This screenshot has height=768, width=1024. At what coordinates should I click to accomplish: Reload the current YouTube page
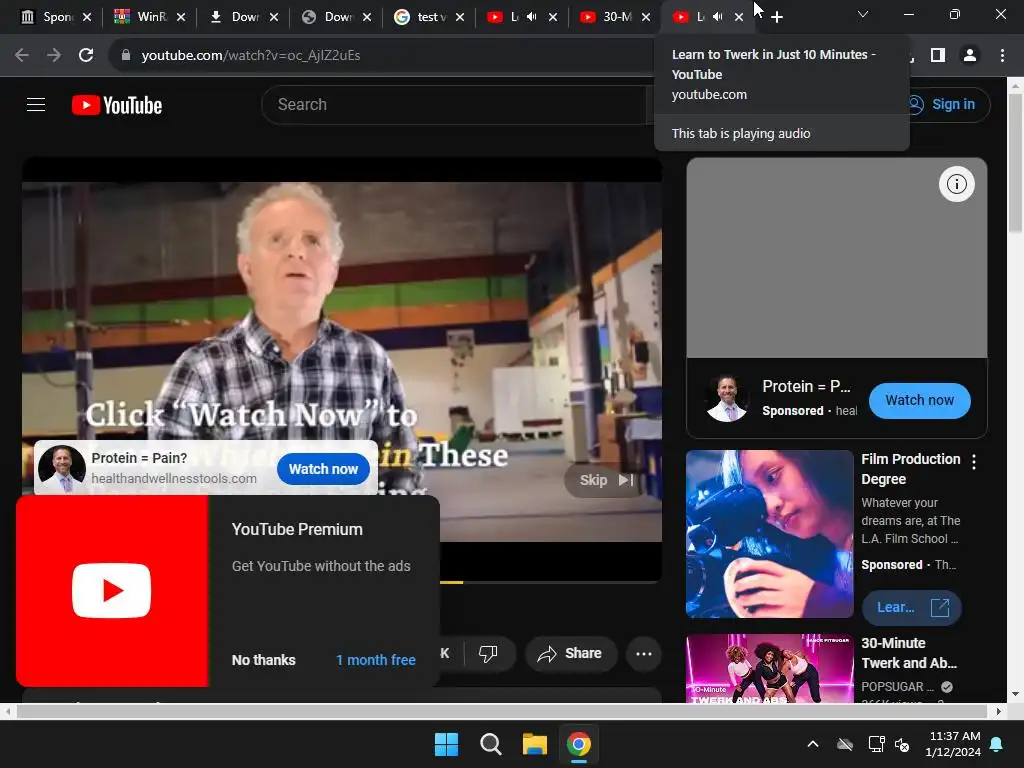[86, 56]
